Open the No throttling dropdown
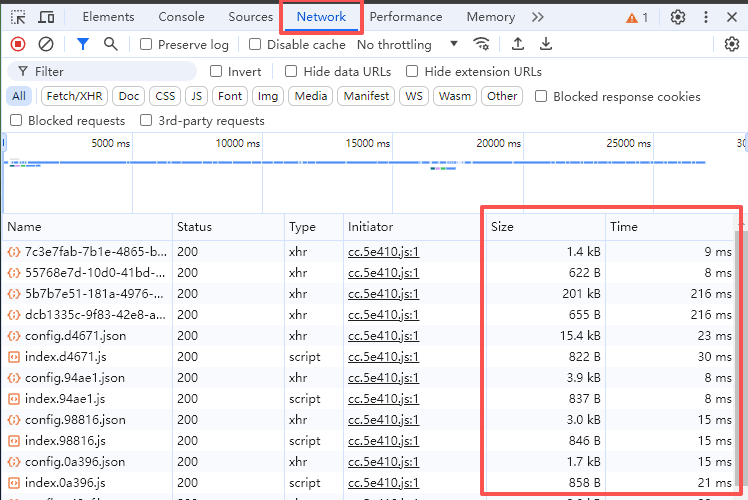This screenshot has height=500, width=748. click(407, 45)
